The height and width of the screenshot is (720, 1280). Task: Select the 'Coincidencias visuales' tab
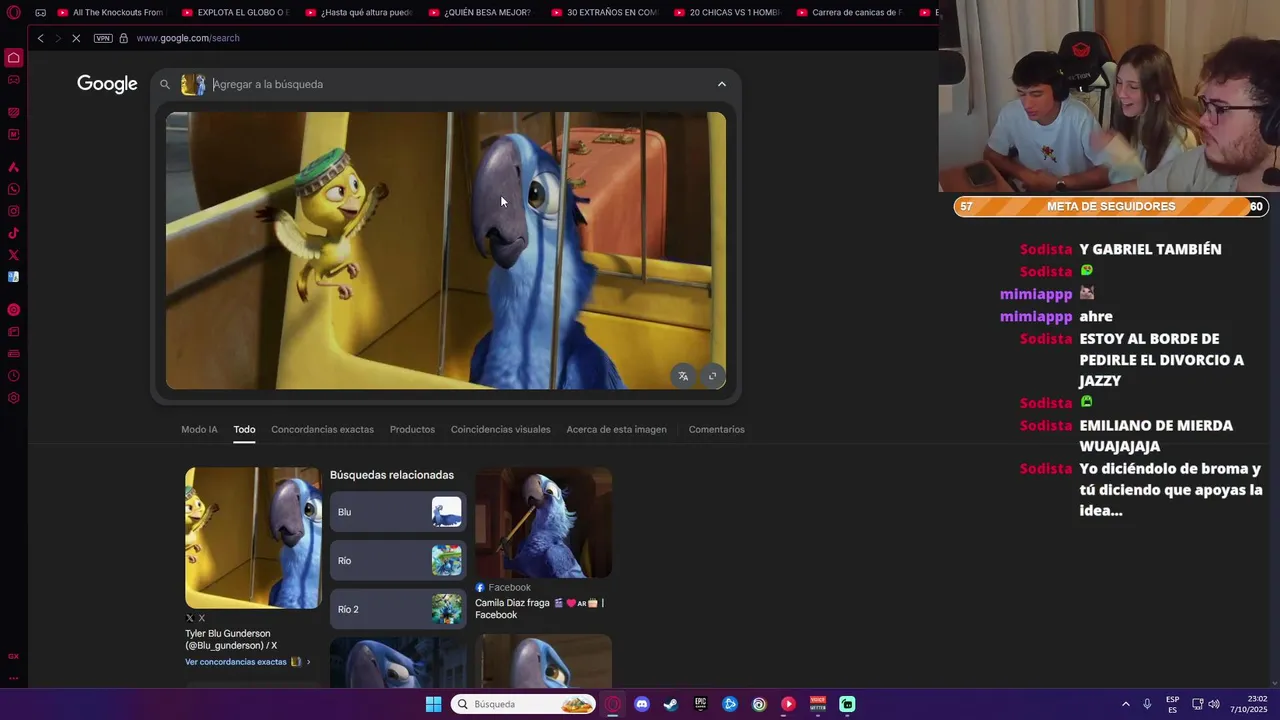click(x=500, y=429)
